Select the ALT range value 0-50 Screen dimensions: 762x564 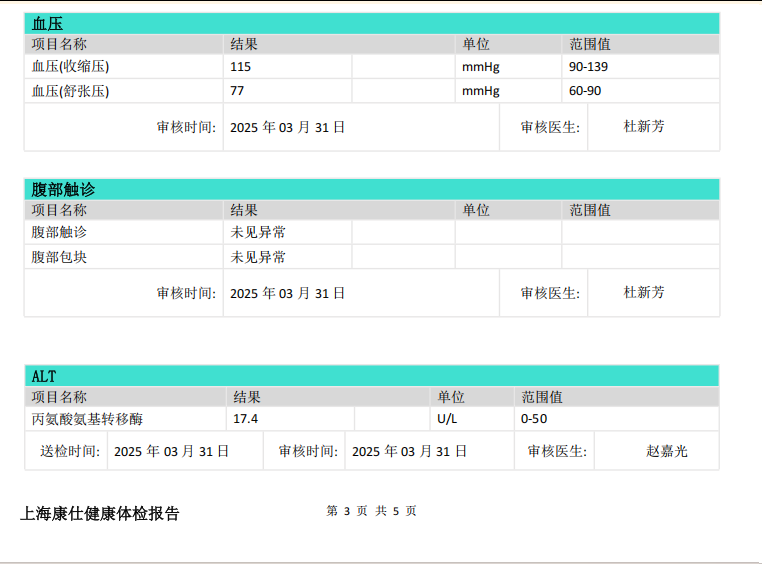point(534,419)
